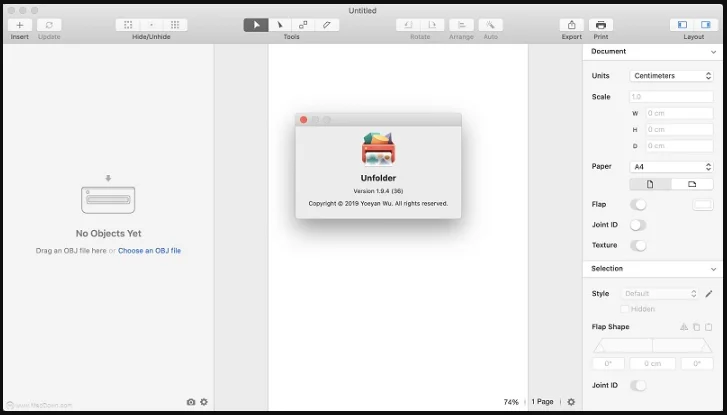The width and height of the screenshot is (727, 415).
Task: Click the Flap Shape paste icon
Action: [x=708, y=327]
